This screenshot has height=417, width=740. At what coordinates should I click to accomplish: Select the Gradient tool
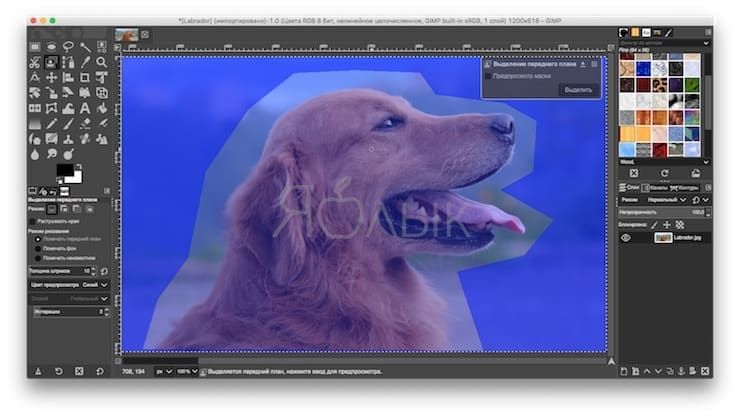[34, 124]
